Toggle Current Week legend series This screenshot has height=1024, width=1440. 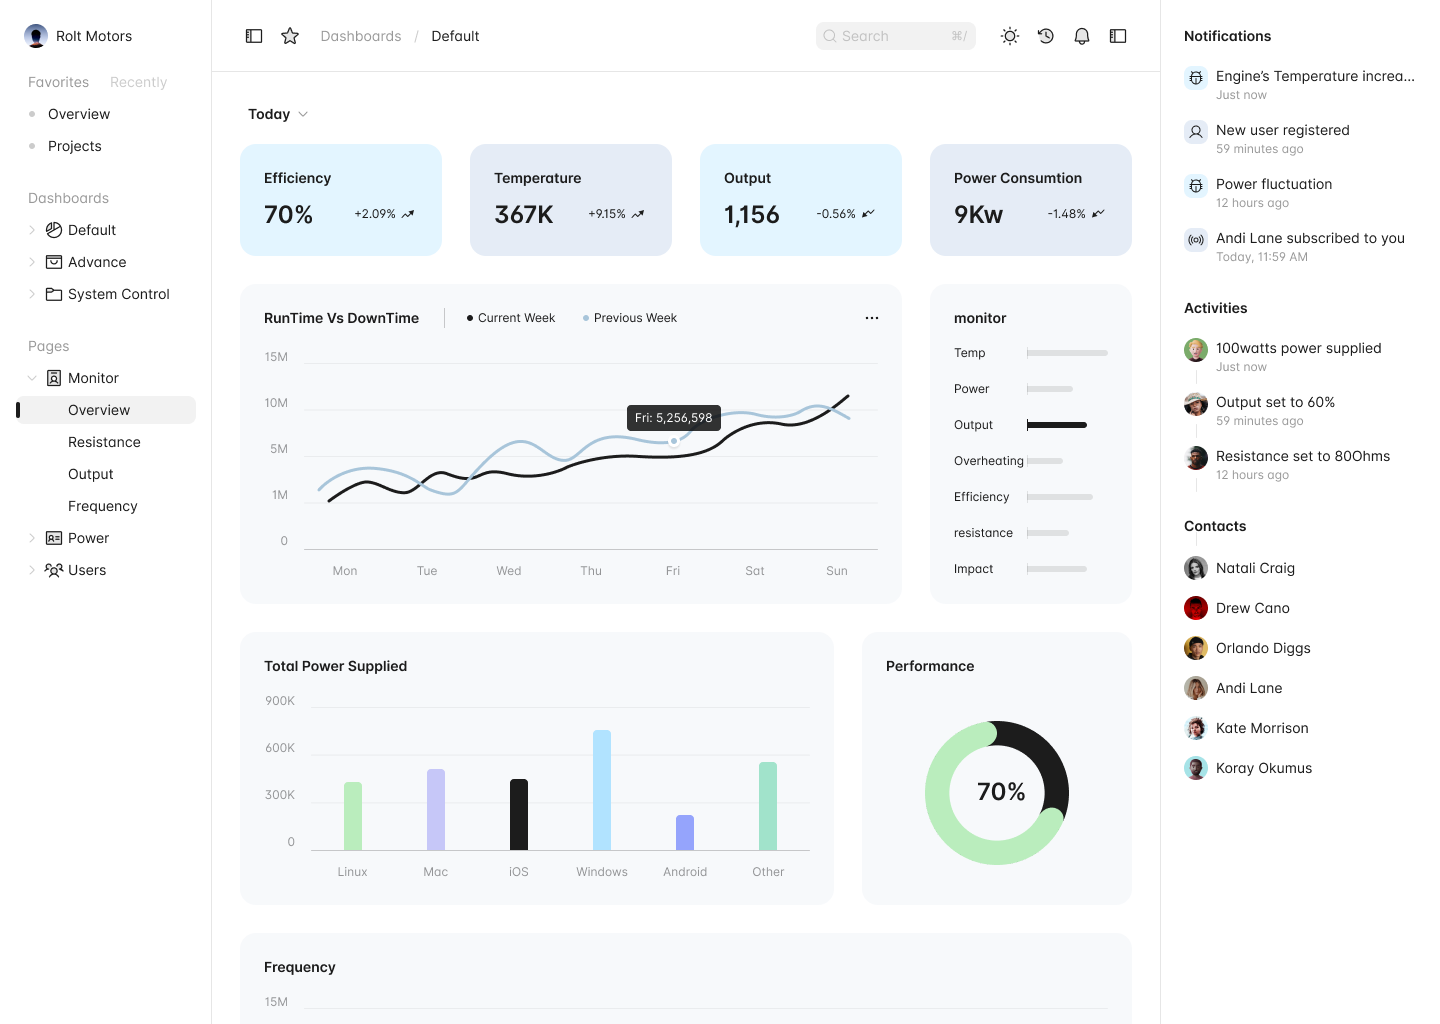coord(511,318)
